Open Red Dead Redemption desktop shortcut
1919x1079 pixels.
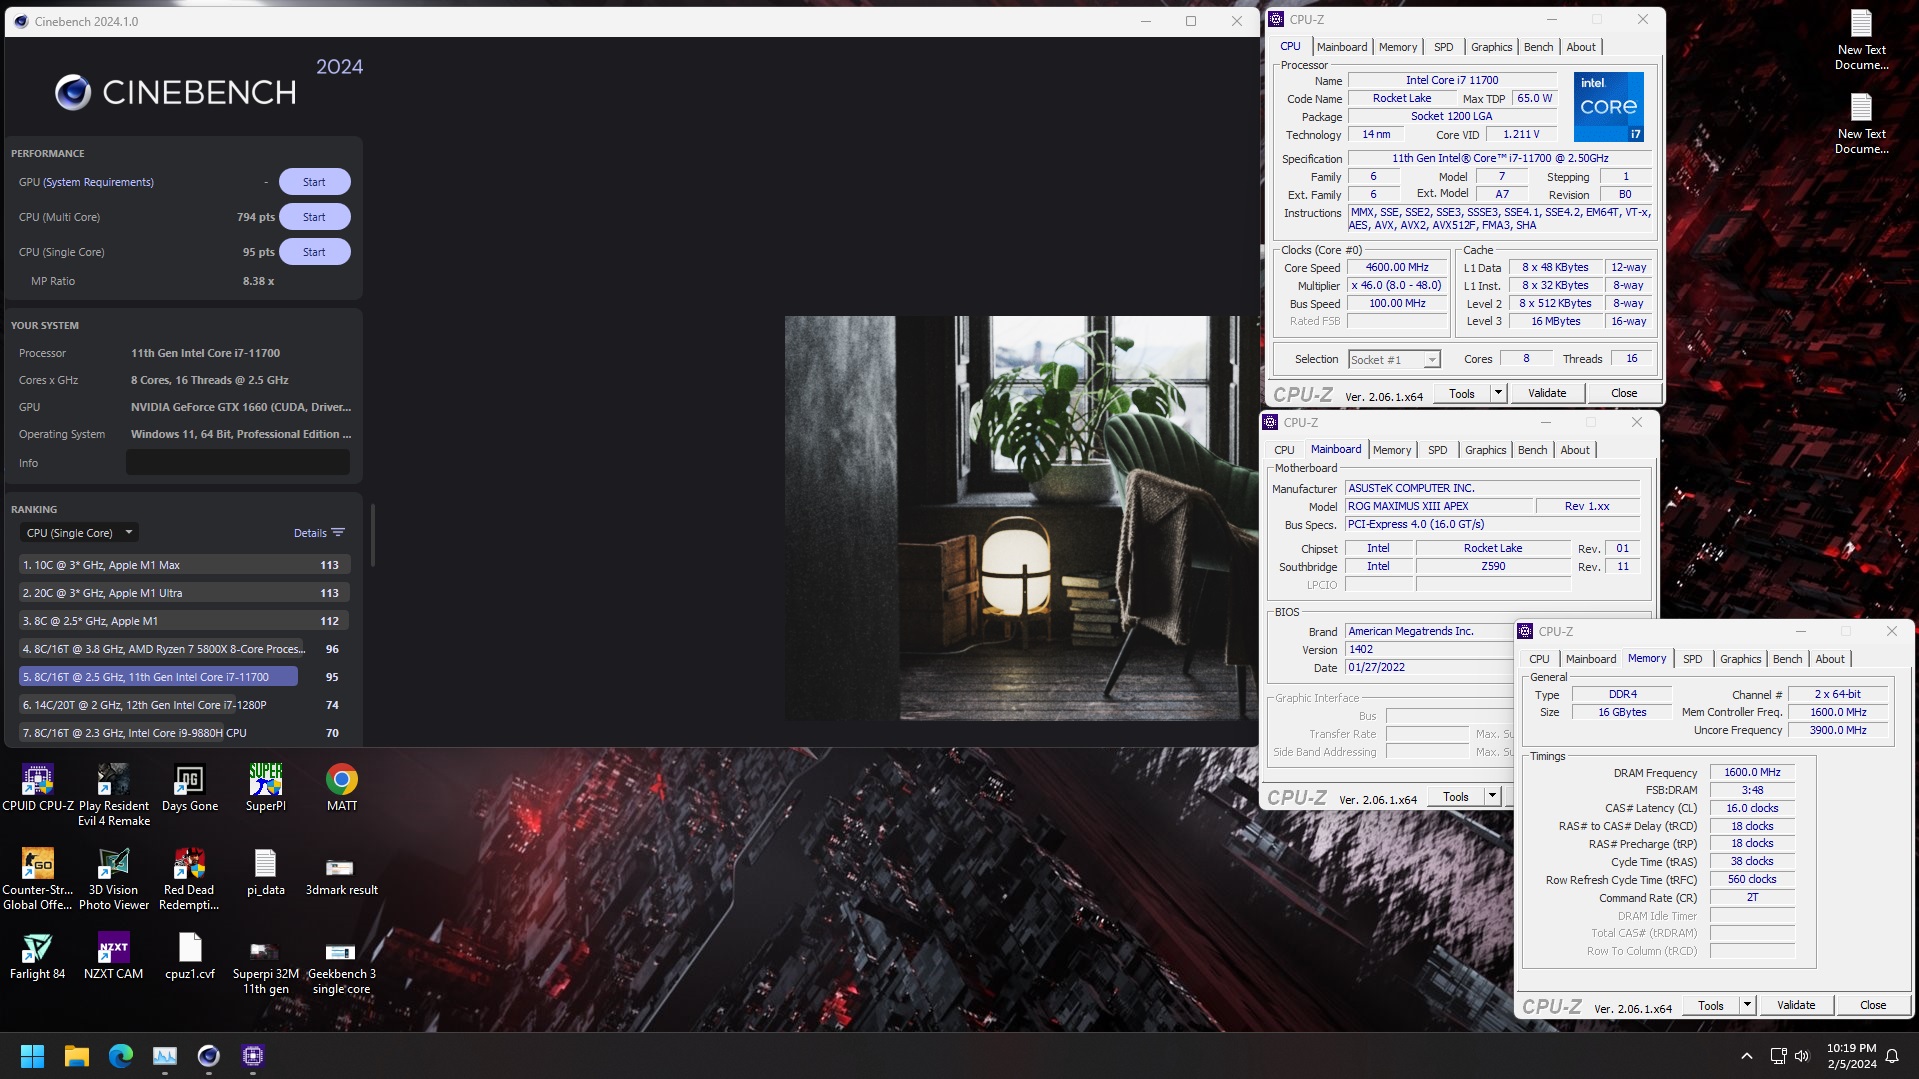coord(190,879)
